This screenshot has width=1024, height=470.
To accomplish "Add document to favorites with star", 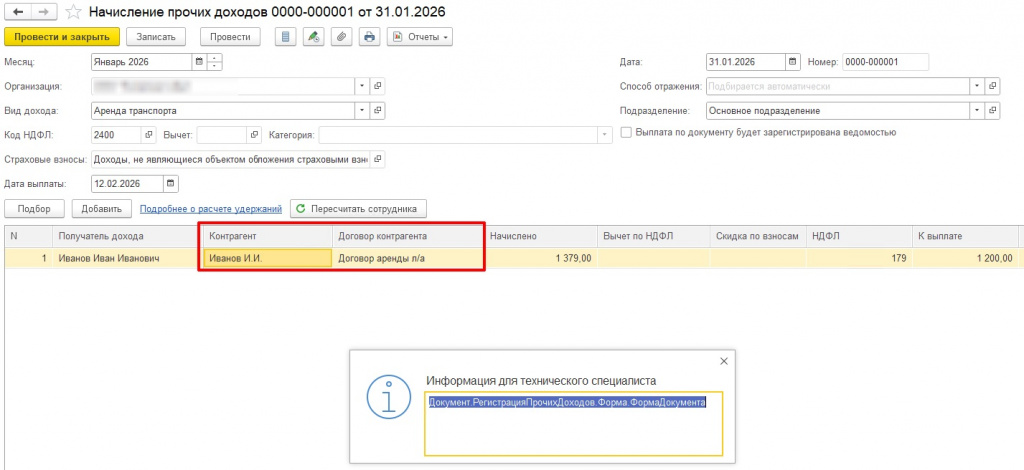I will 73,12.
